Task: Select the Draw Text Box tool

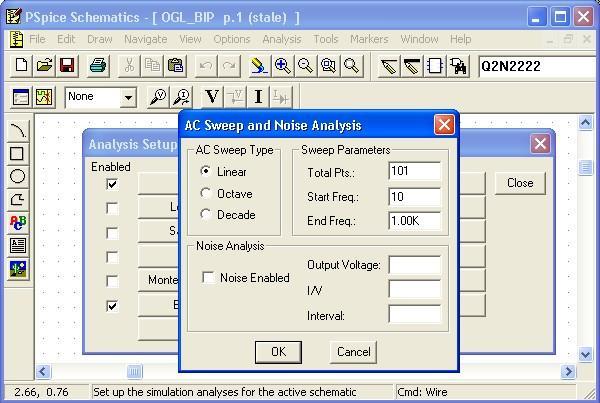Action: coord(17,245)
